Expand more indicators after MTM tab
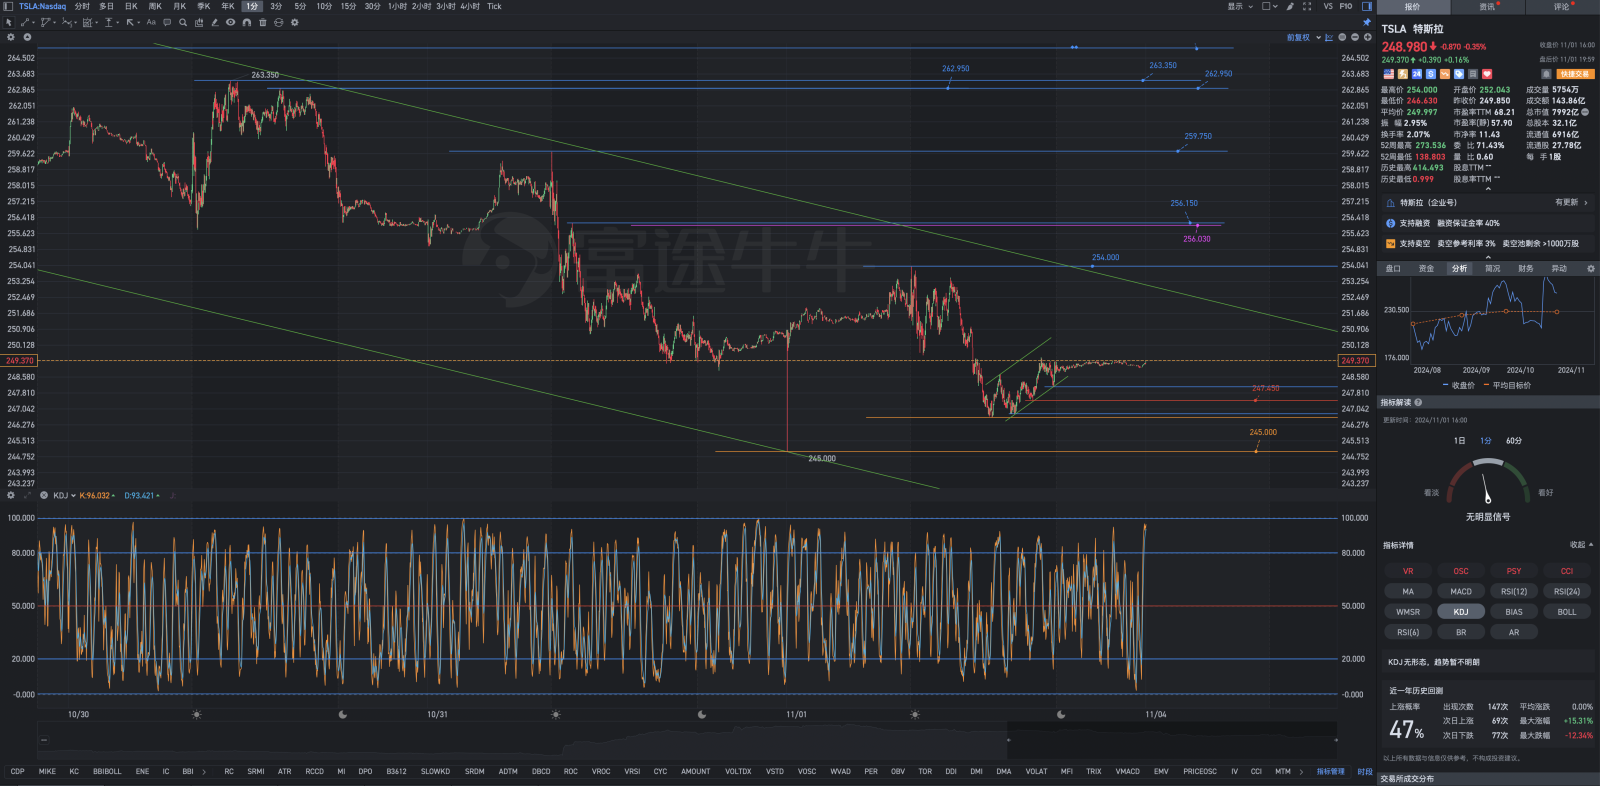 1301,771
